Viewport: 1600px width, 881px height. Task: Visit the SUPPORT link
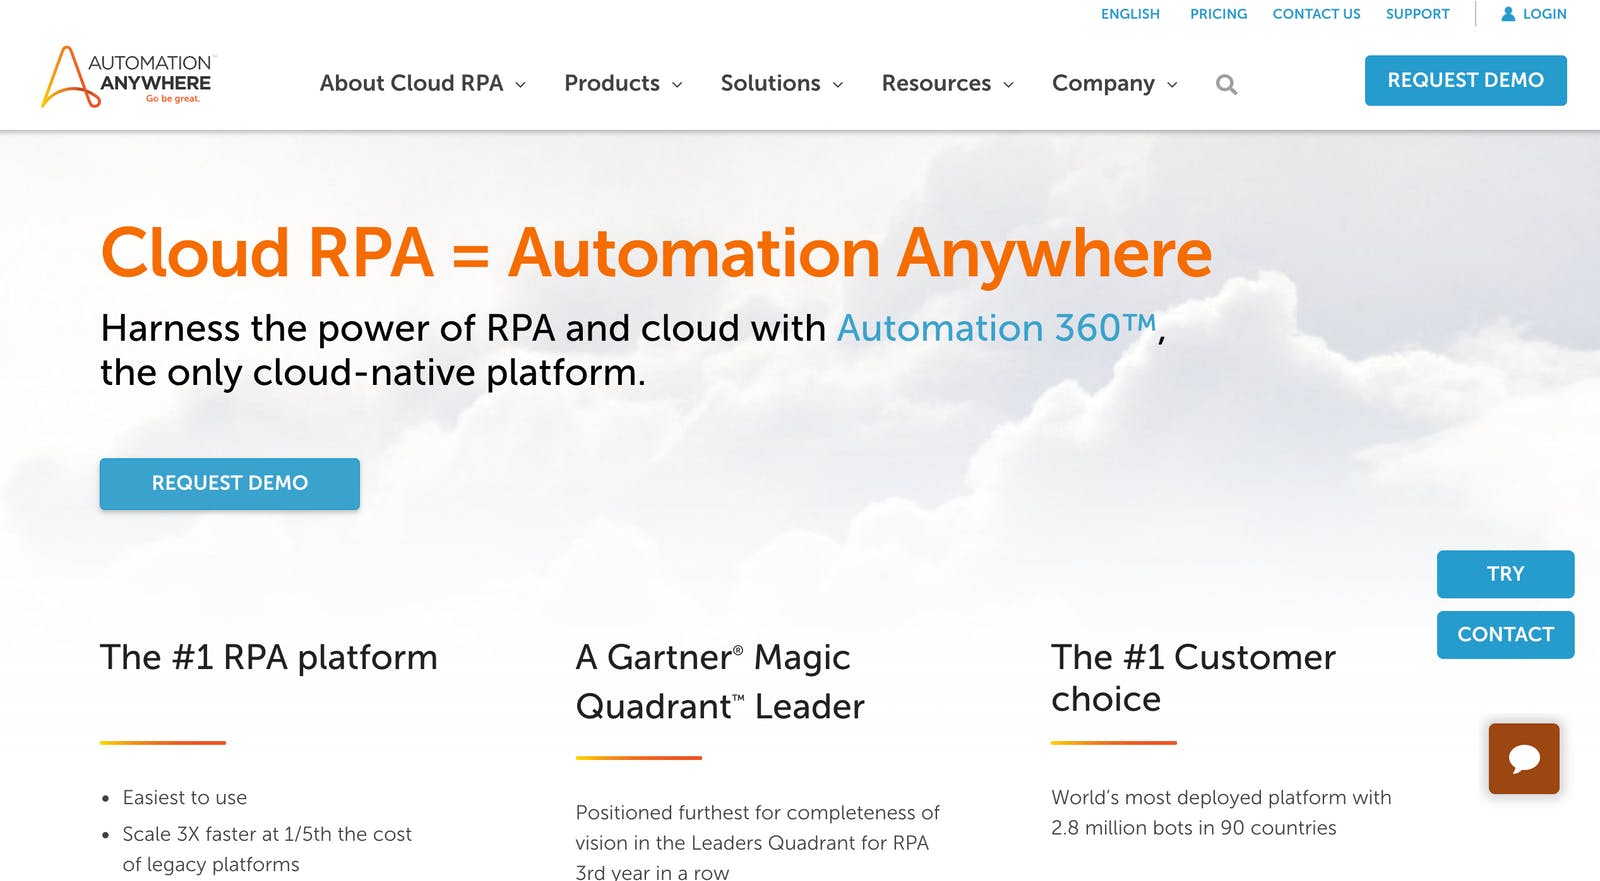pos(1417,14)
